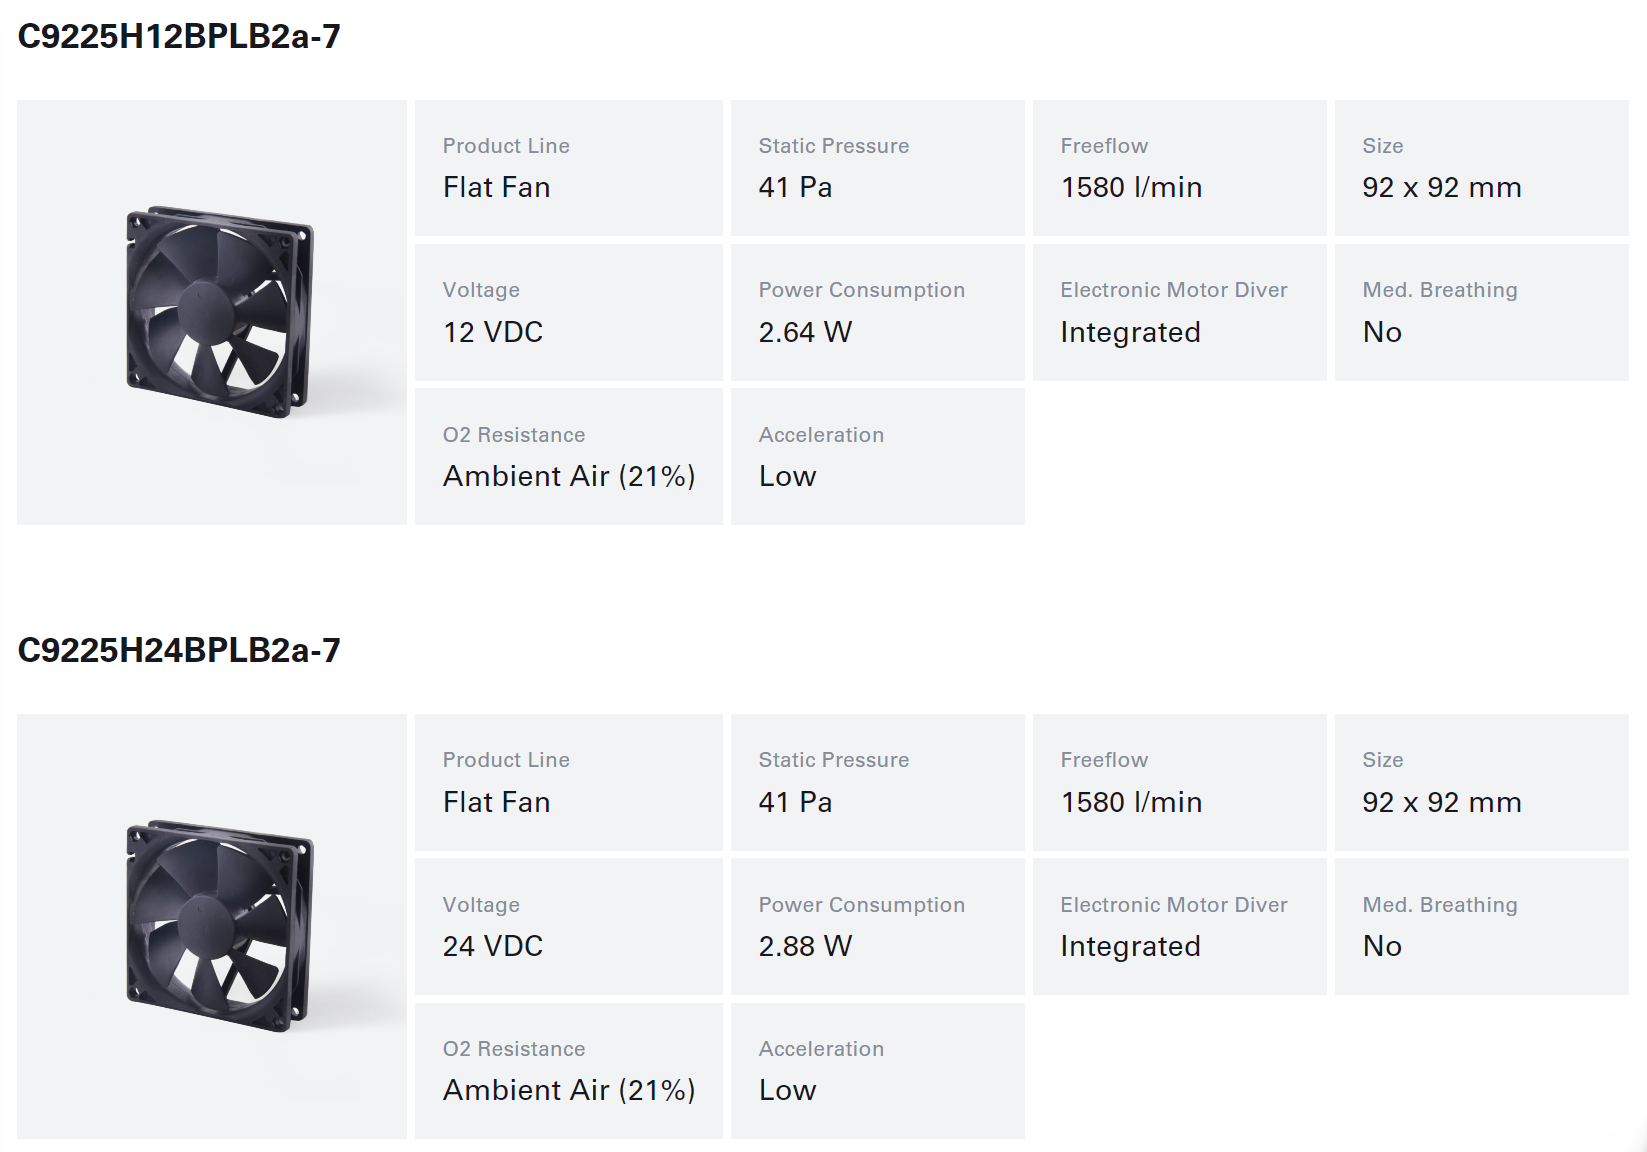1647x1152 pixels.
Task: Select first product's Flat Fan product line
Action: coord(569,168)
